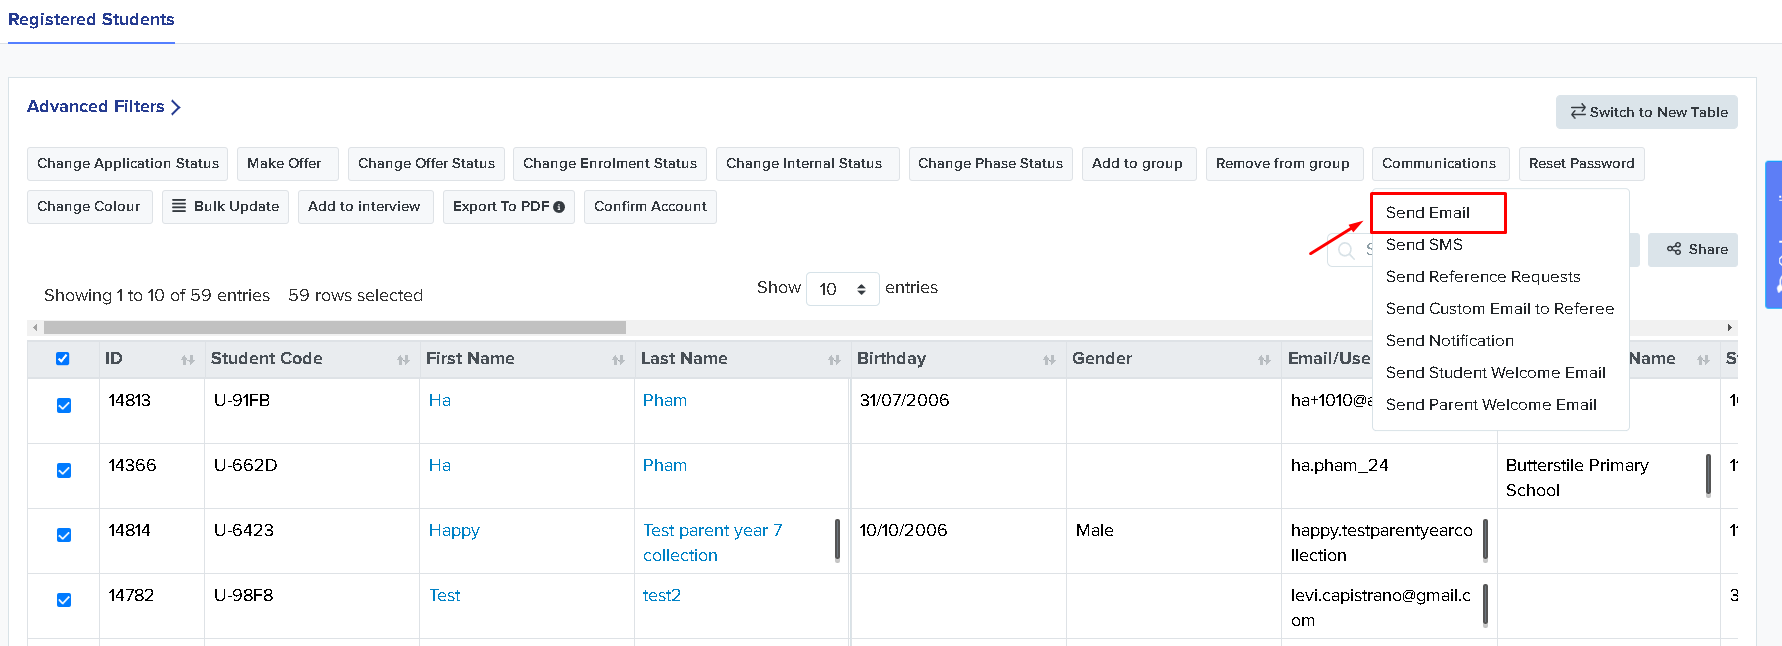Image resolution: width=1782 pixels, height=646 pixels.
Task: Choose Send Parent Welcome Email
Action: pos(1491,405)
